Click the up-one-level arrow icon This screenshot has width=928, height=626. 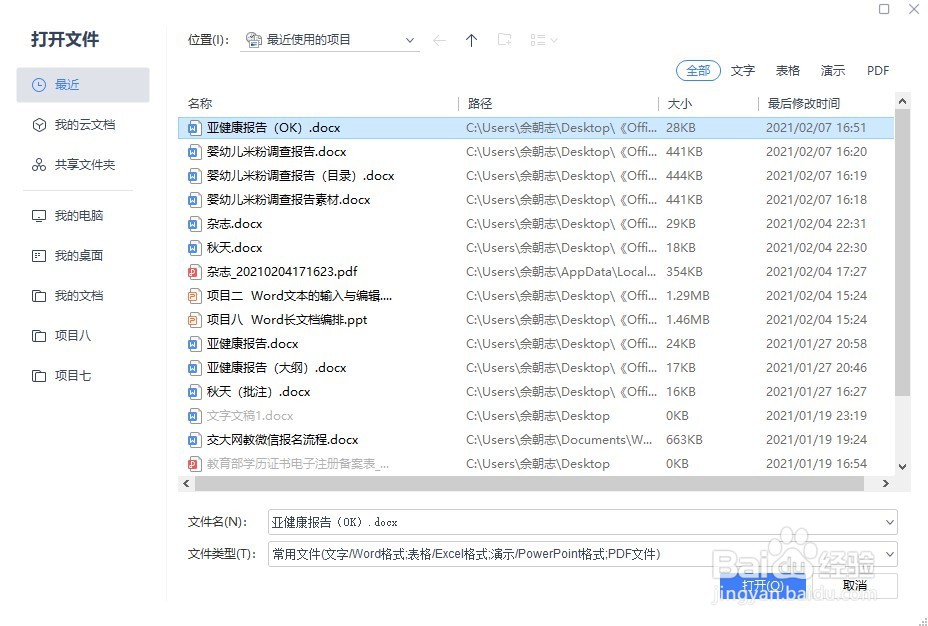tap(472, 39)
